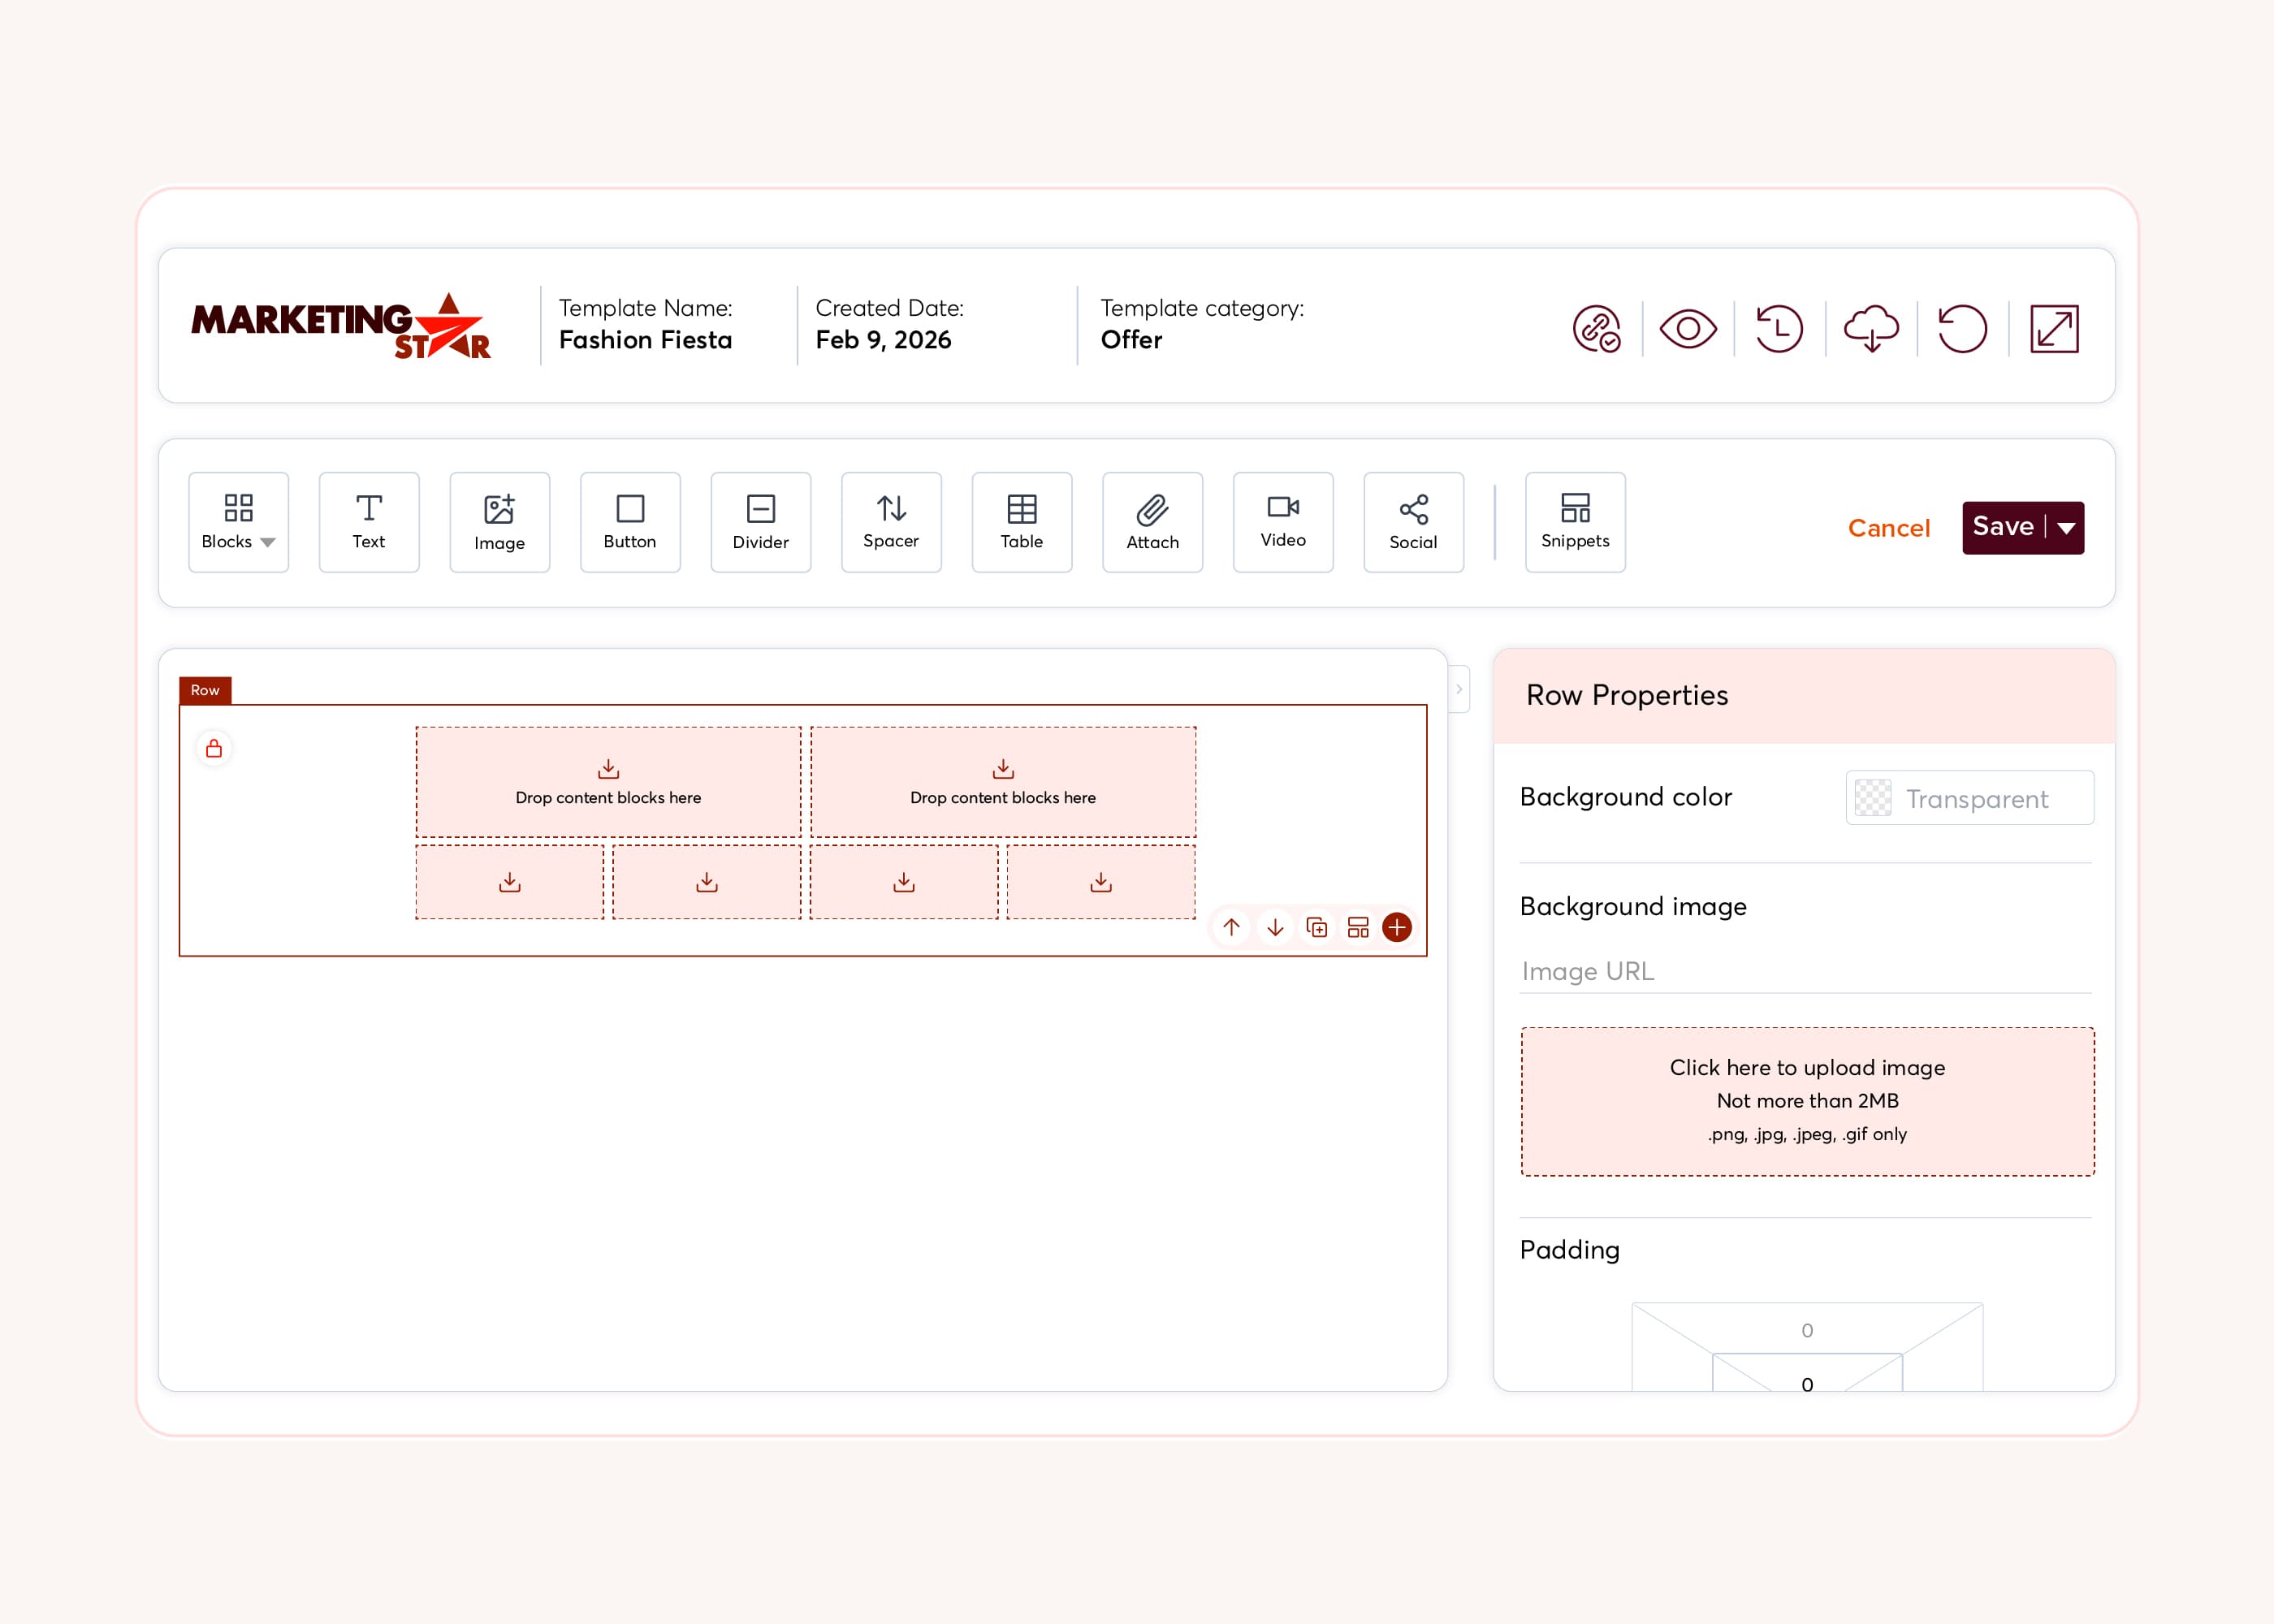Click the Image URL input field
This screenshot has height=1624, width=2274.
pyautogui.click(x=1806, y=971)
